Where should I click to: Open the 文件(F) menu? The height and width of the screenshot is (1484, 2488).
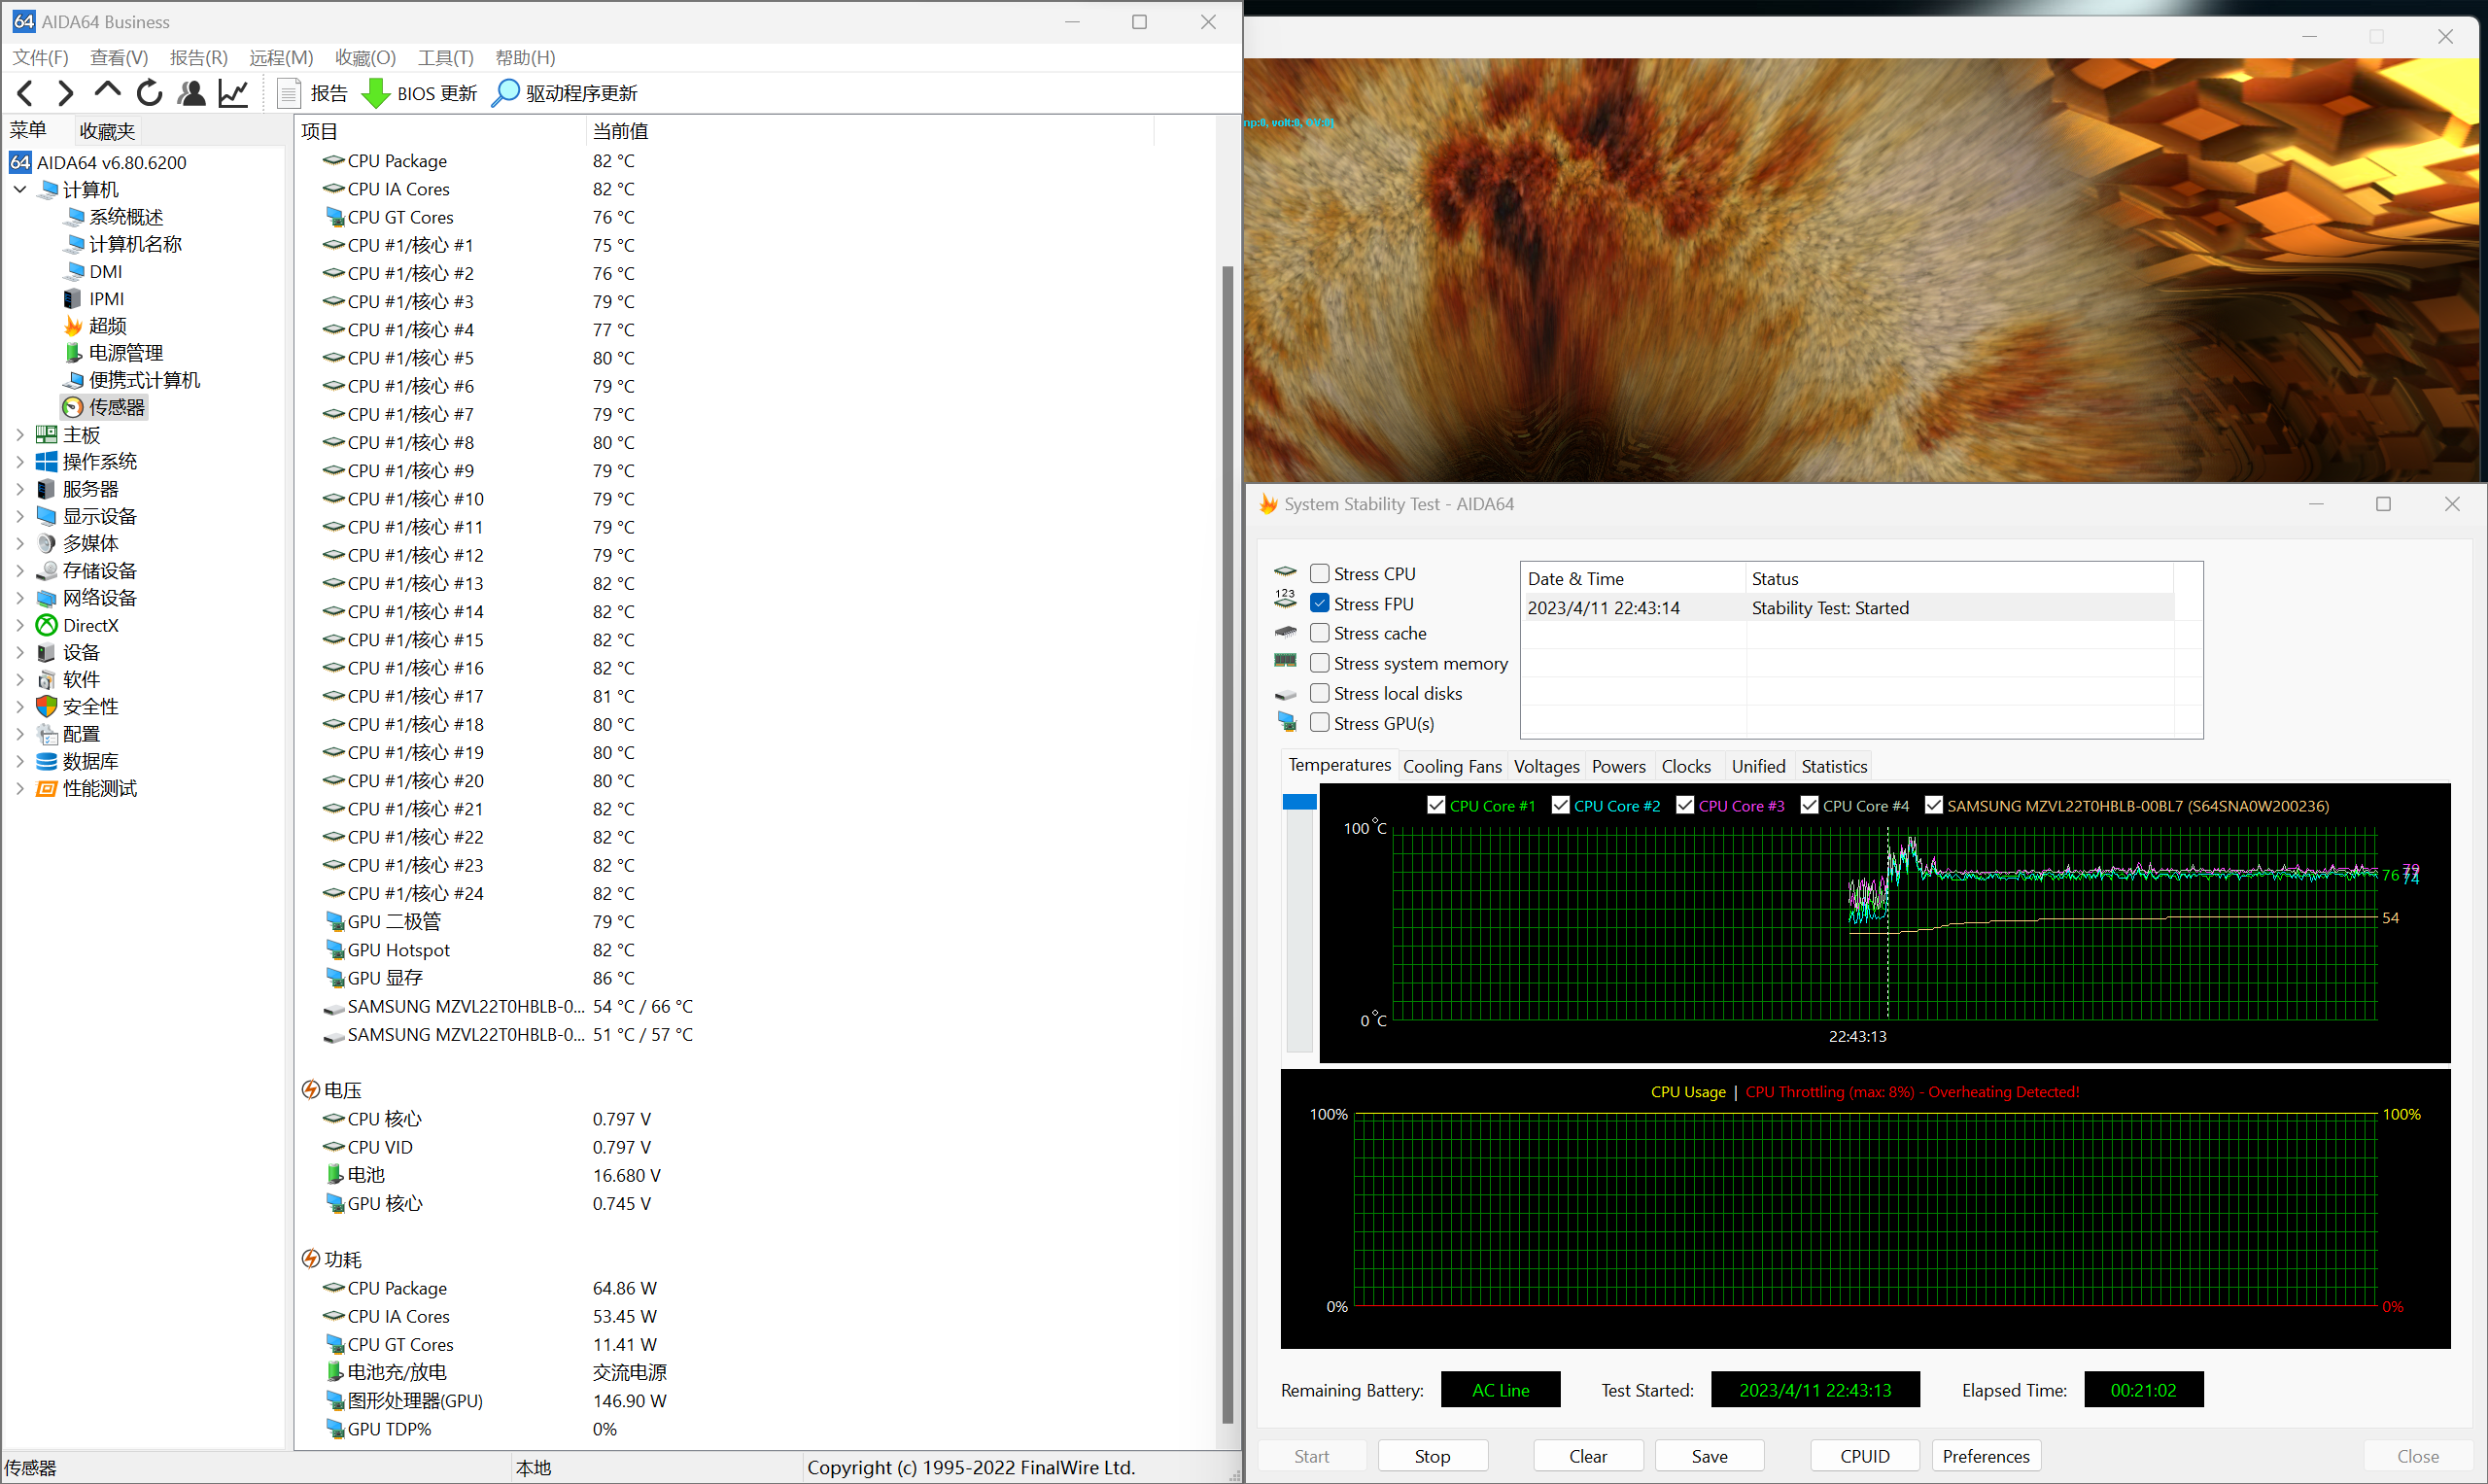[x=40, y=58]
